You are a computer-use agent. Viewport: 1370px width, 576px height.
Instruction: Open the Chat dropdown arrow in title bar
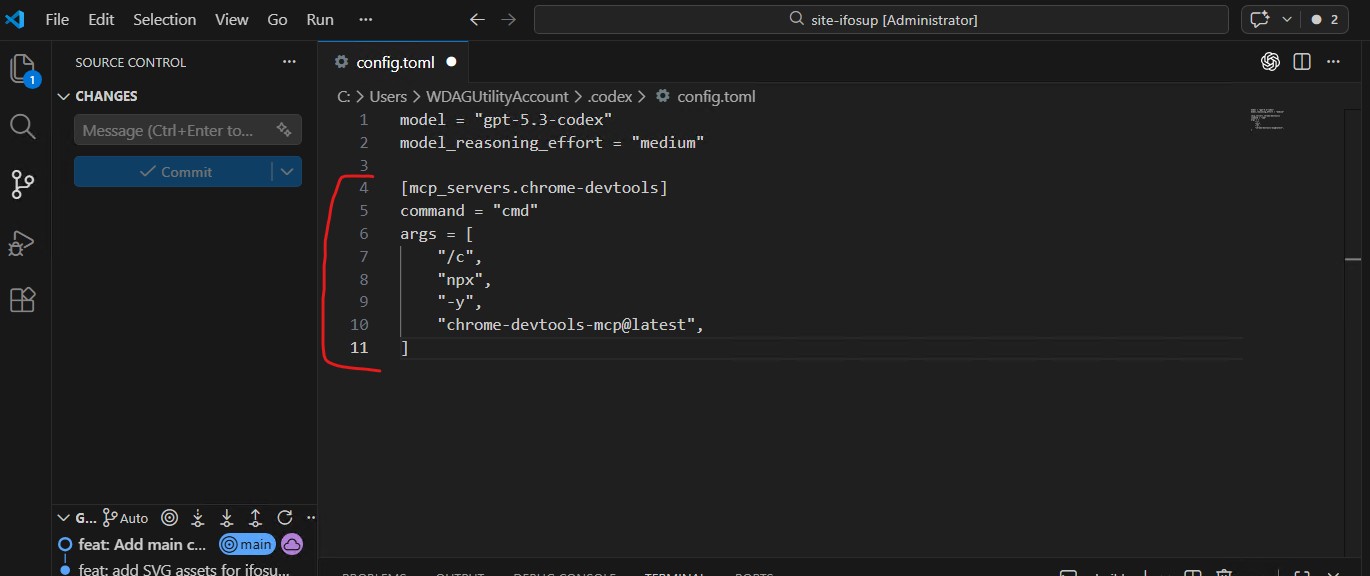point(1286,19)
